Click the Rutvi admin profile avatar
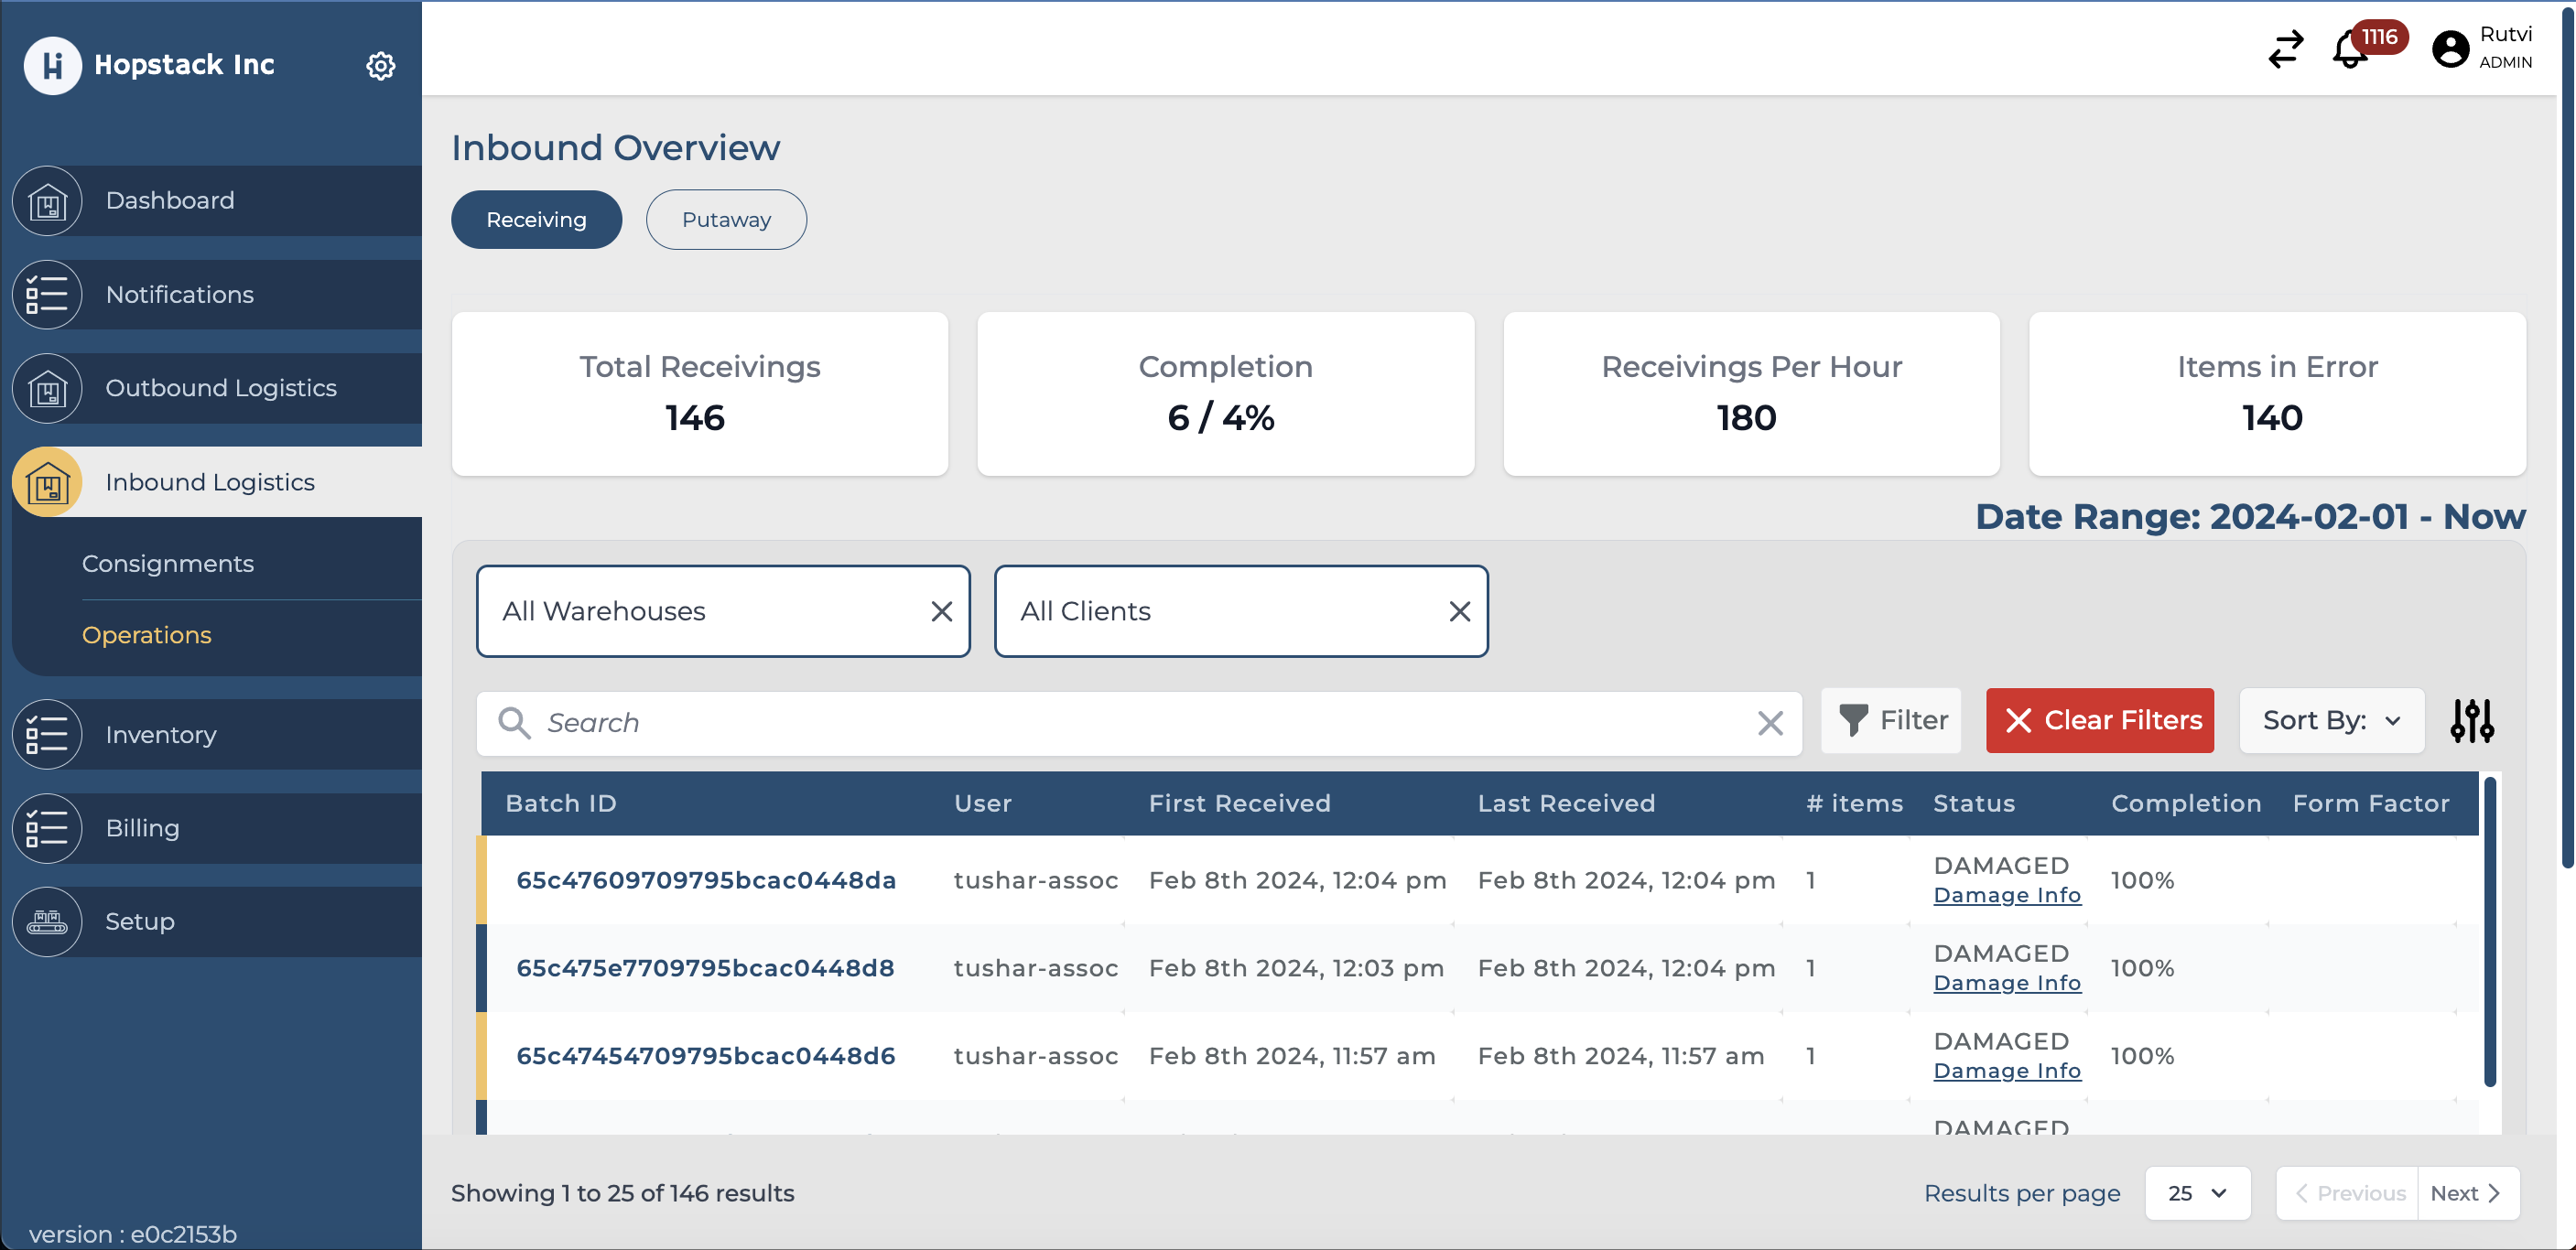The image size is (2576, 1250). (x=2450, y=48)
